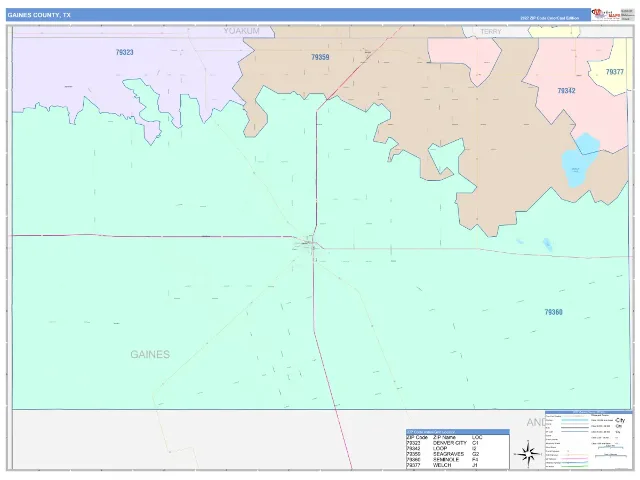Select the DENVER CITY row in index
Screen dimensions: 640x480
tap(458, 443)
